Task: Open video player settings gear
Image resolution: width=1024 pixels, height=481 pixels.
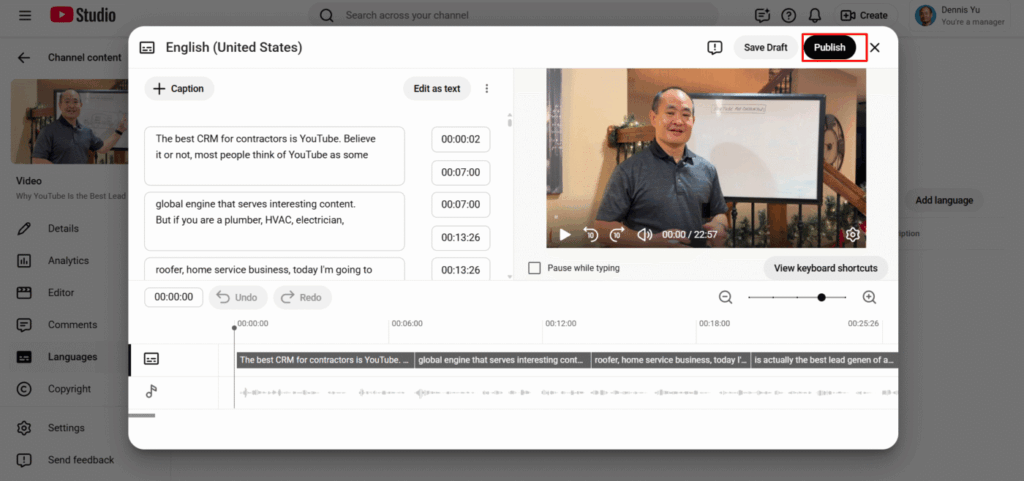Action: click(x=852, y=235)
